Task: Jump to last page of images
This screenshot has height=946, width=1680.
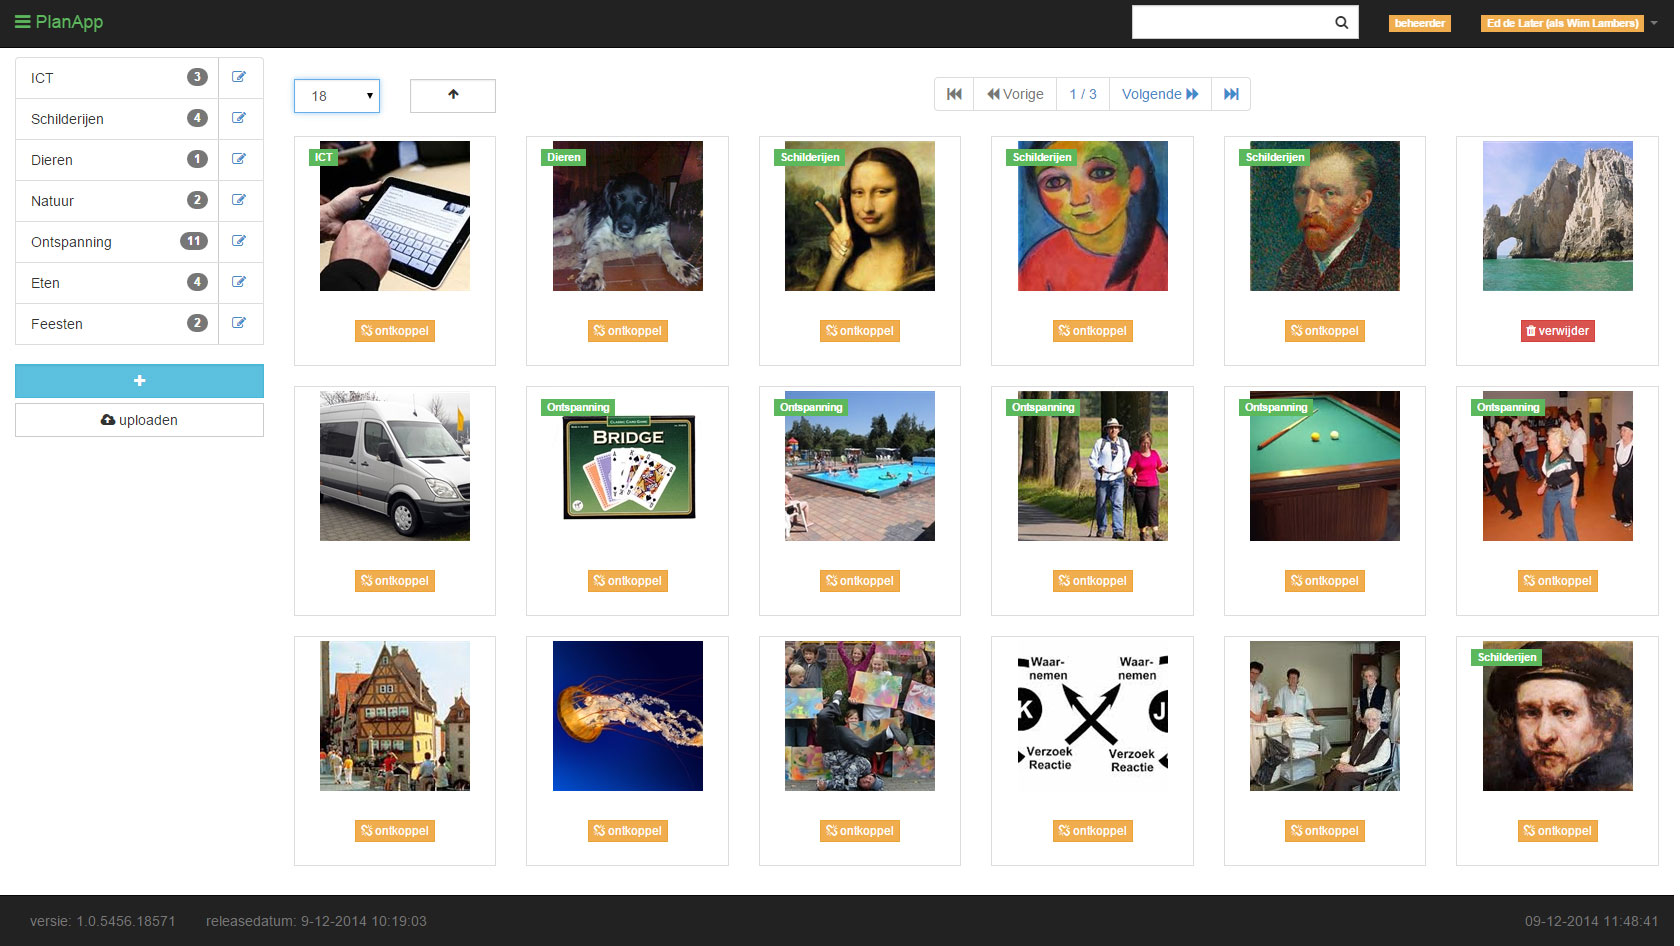Action: pos(1231,94)
